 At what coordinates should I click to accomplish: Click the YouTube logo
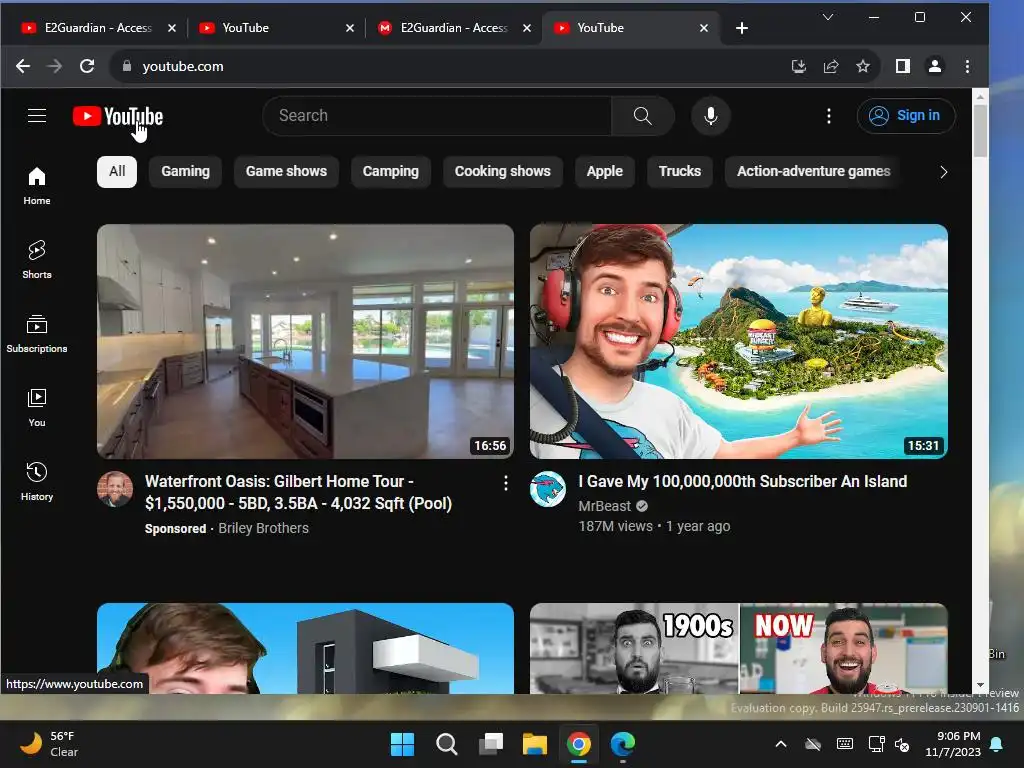[x=118, y=116]
